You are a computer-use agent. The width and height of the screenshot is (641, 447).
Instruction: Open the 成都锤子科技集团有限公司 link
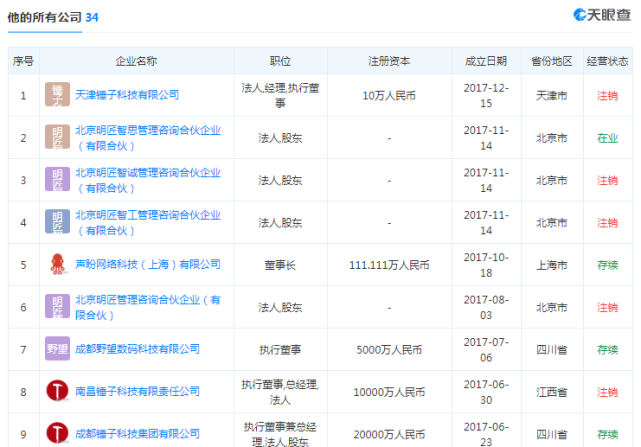[137, 434]
